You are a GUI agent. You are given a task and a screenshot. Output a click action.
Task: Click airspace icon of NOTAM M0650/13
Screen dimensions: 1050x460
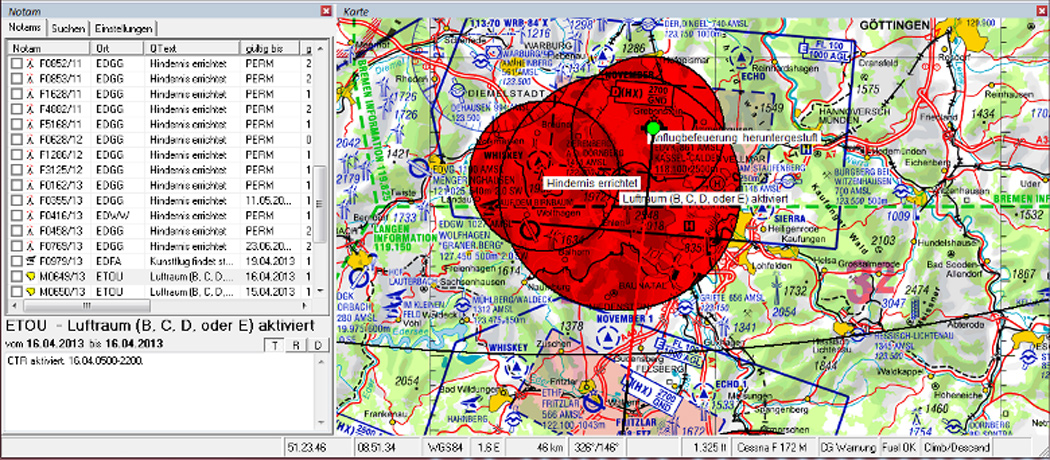(31, 290)
